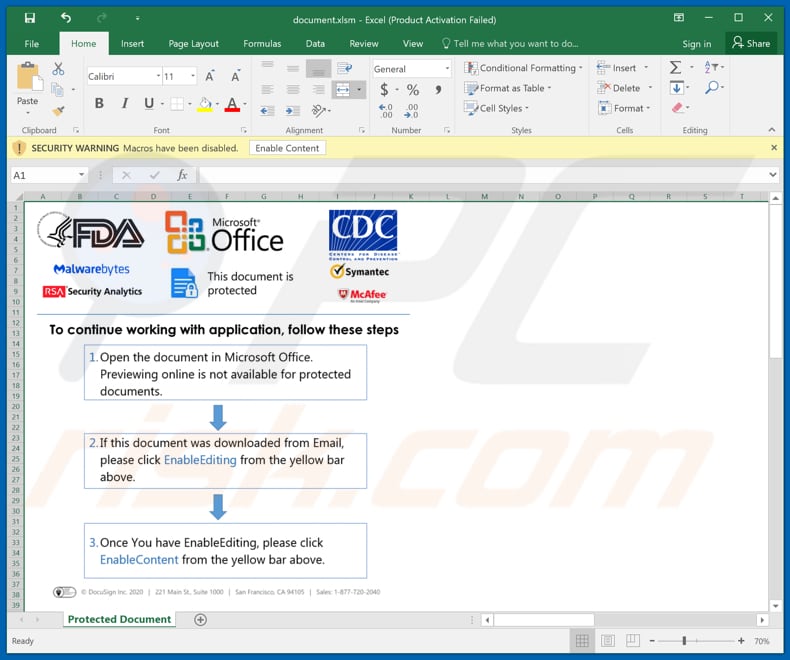
Task: Switch to Page Layout view in status bar
Action: pos(608,640)
